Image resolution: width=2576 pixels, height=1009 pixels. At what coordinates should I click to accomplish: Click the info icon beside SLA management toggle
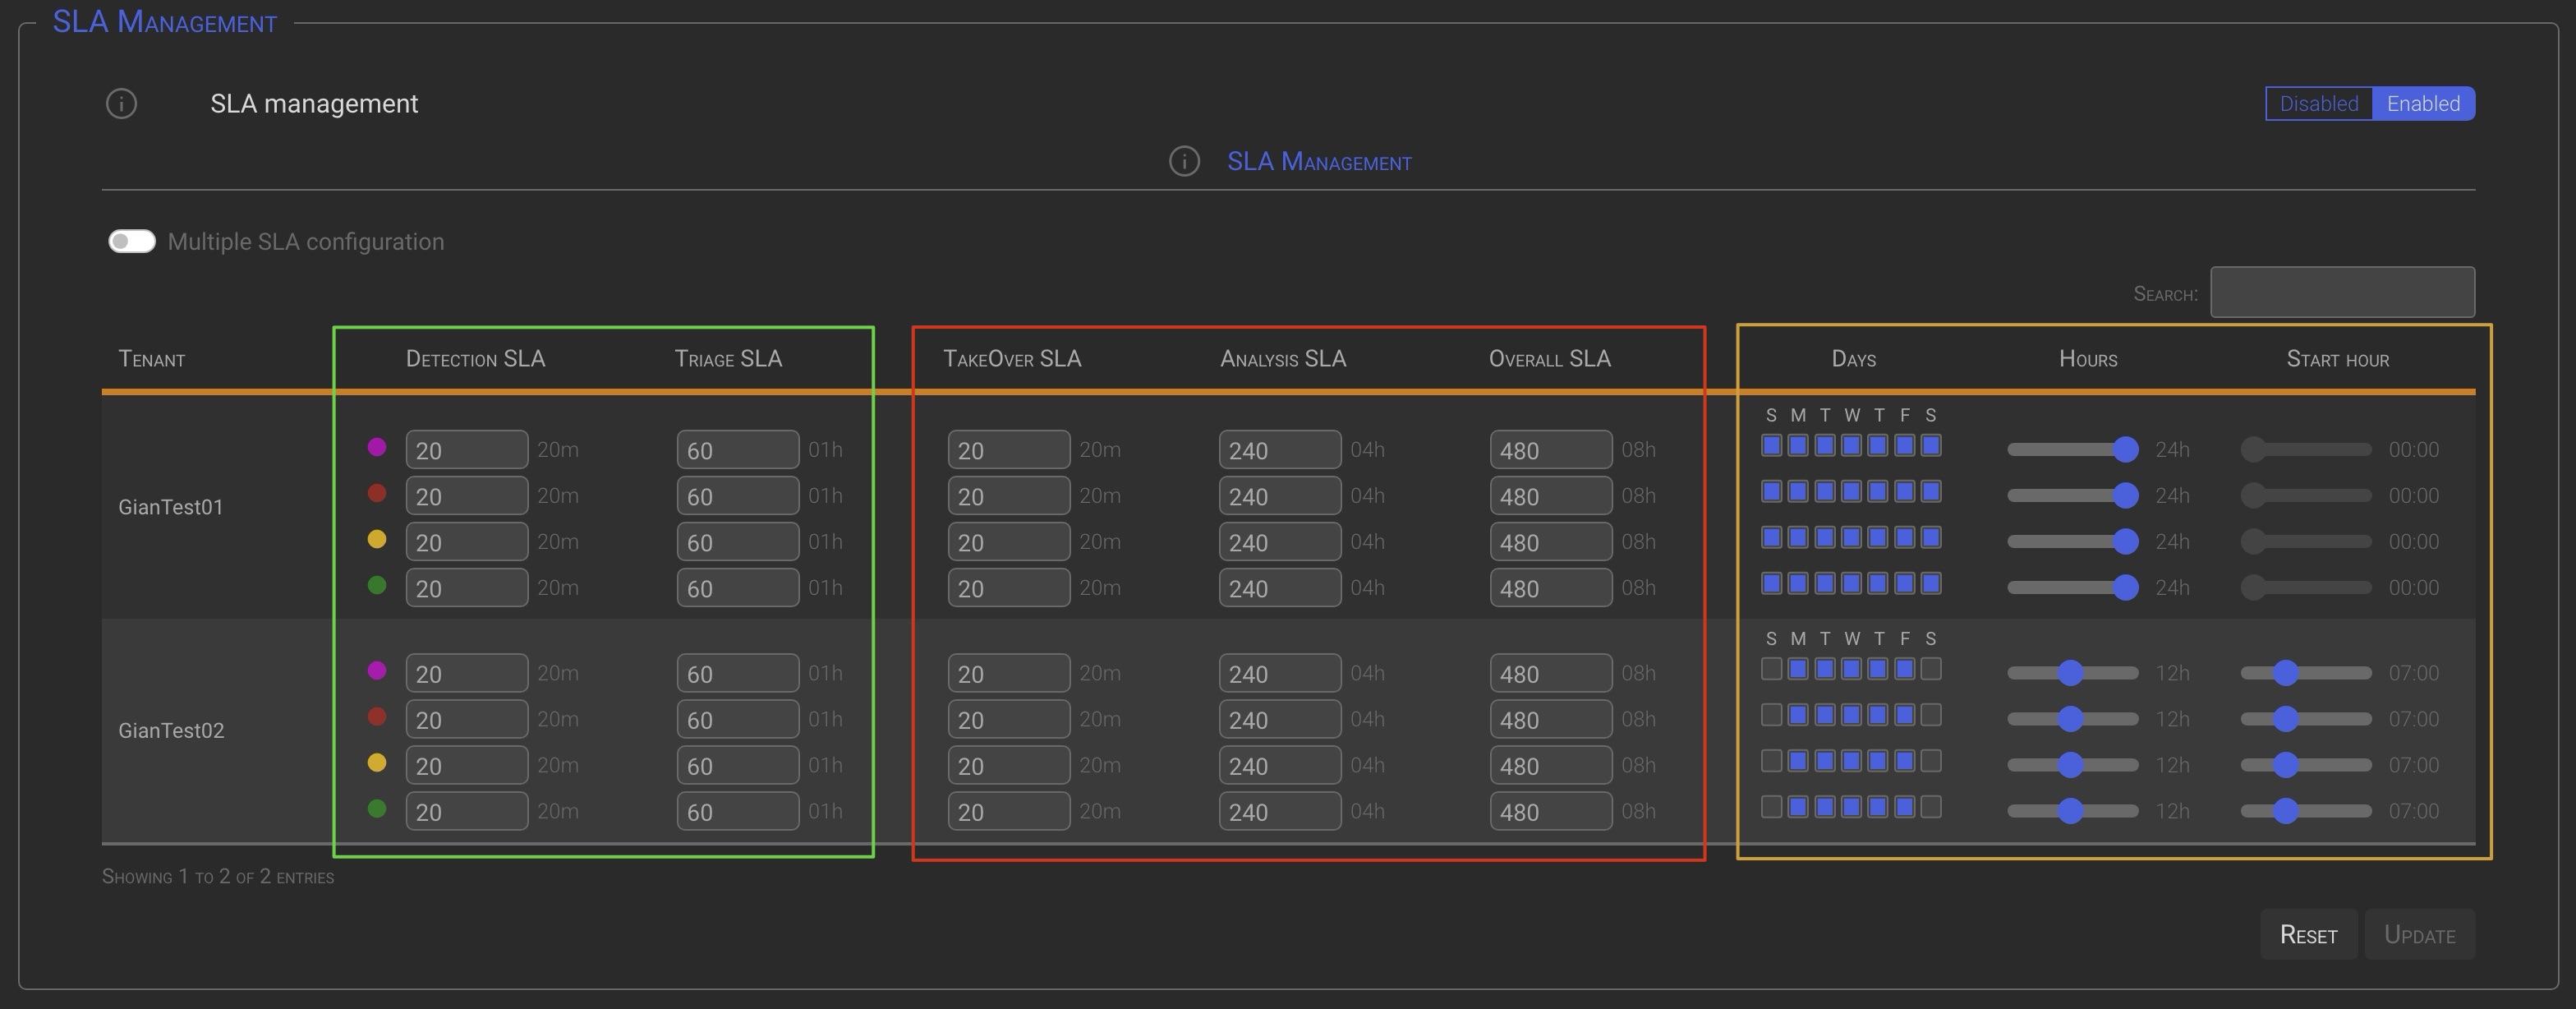121,103
